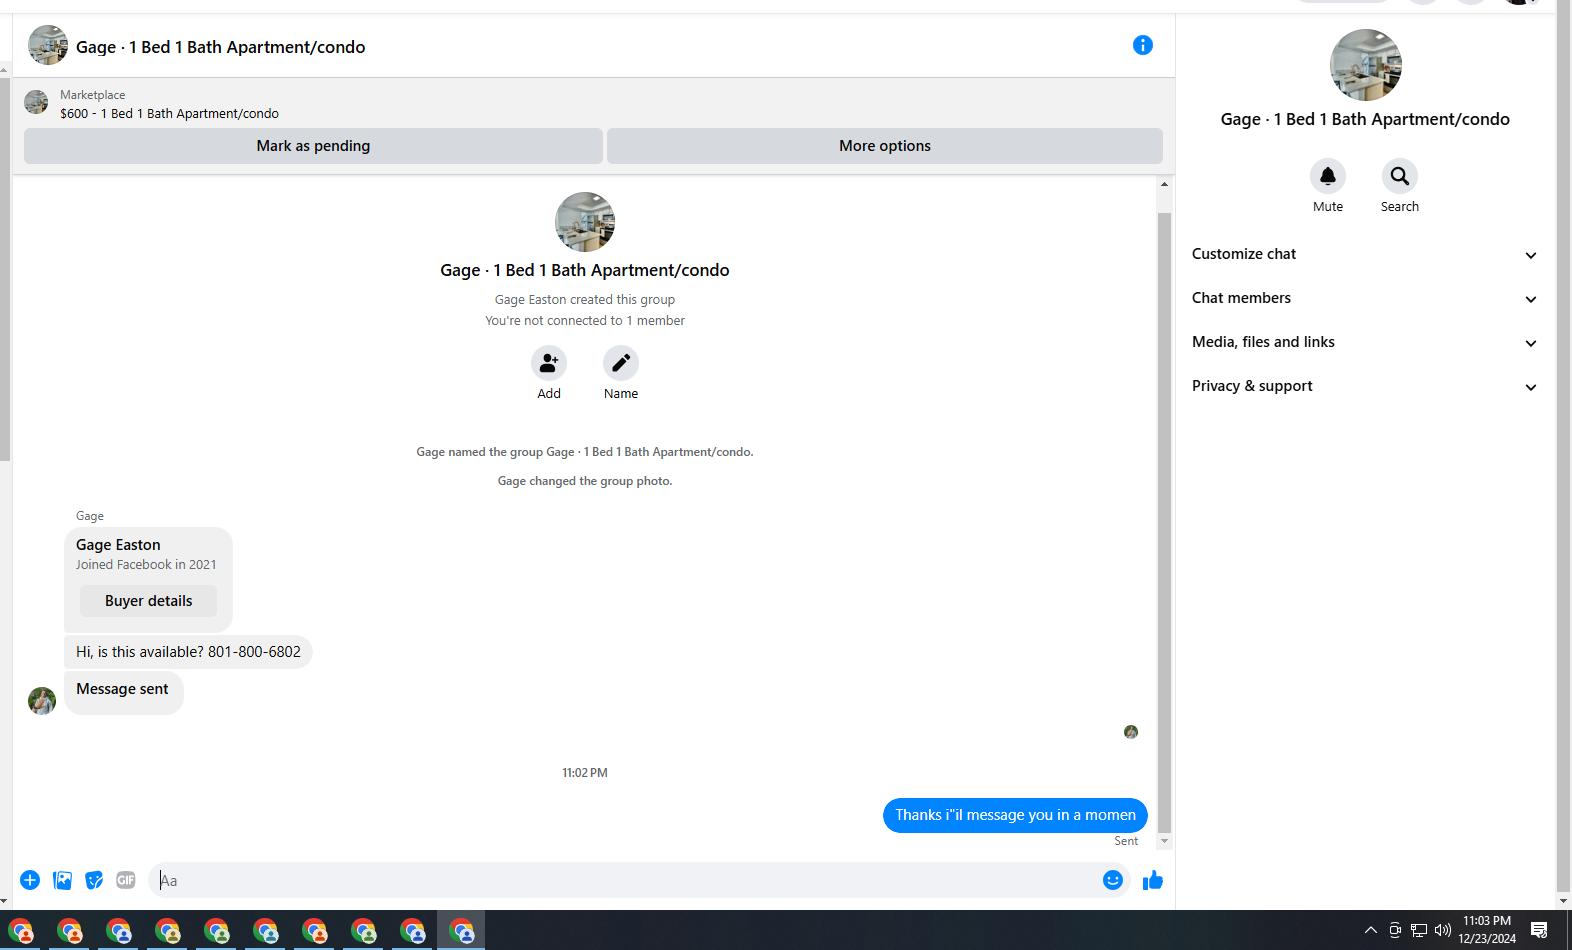Mute this conversation with bell icon
Screen dimensions: 1572x950
pos(1328,176)
